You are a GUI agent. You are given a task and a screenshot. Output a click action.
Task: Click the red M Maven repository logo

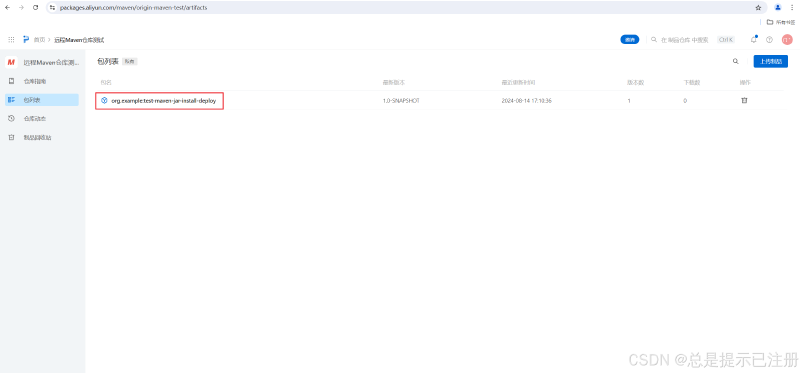pos(11,62)
